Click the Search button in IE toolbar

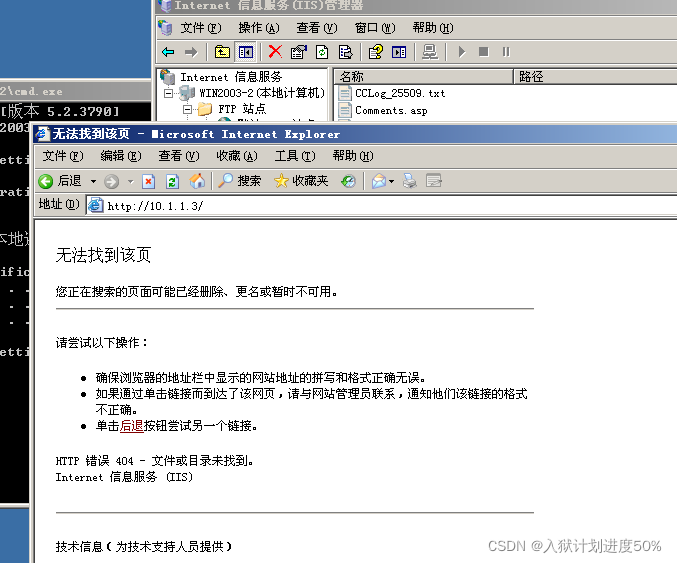tap(239, 181)
